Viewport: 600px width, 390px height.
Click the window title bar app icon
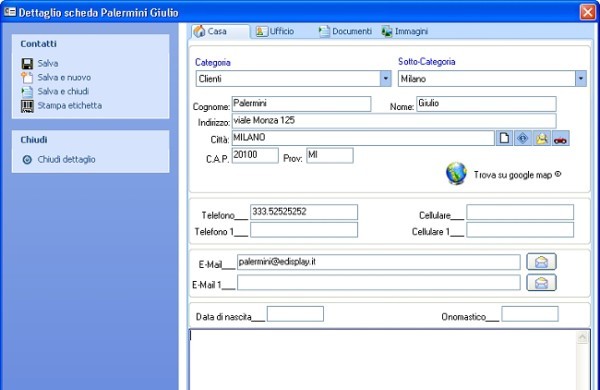(x=10, y=12)
